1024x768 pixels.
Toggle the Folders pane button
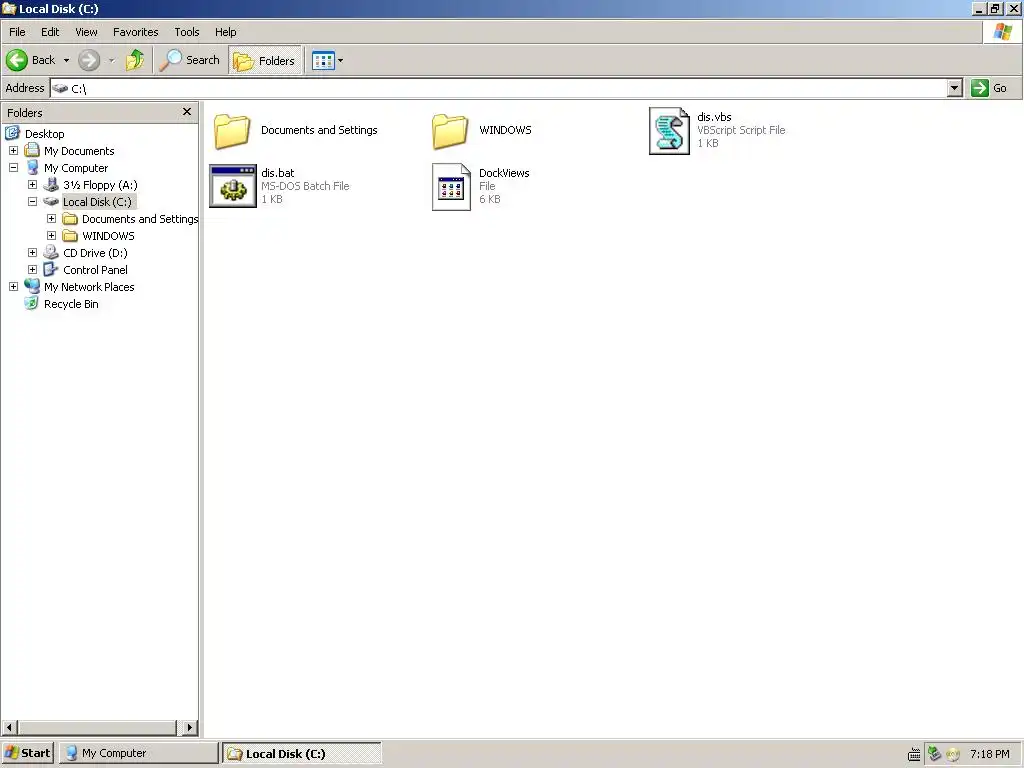tap(264, 60)
